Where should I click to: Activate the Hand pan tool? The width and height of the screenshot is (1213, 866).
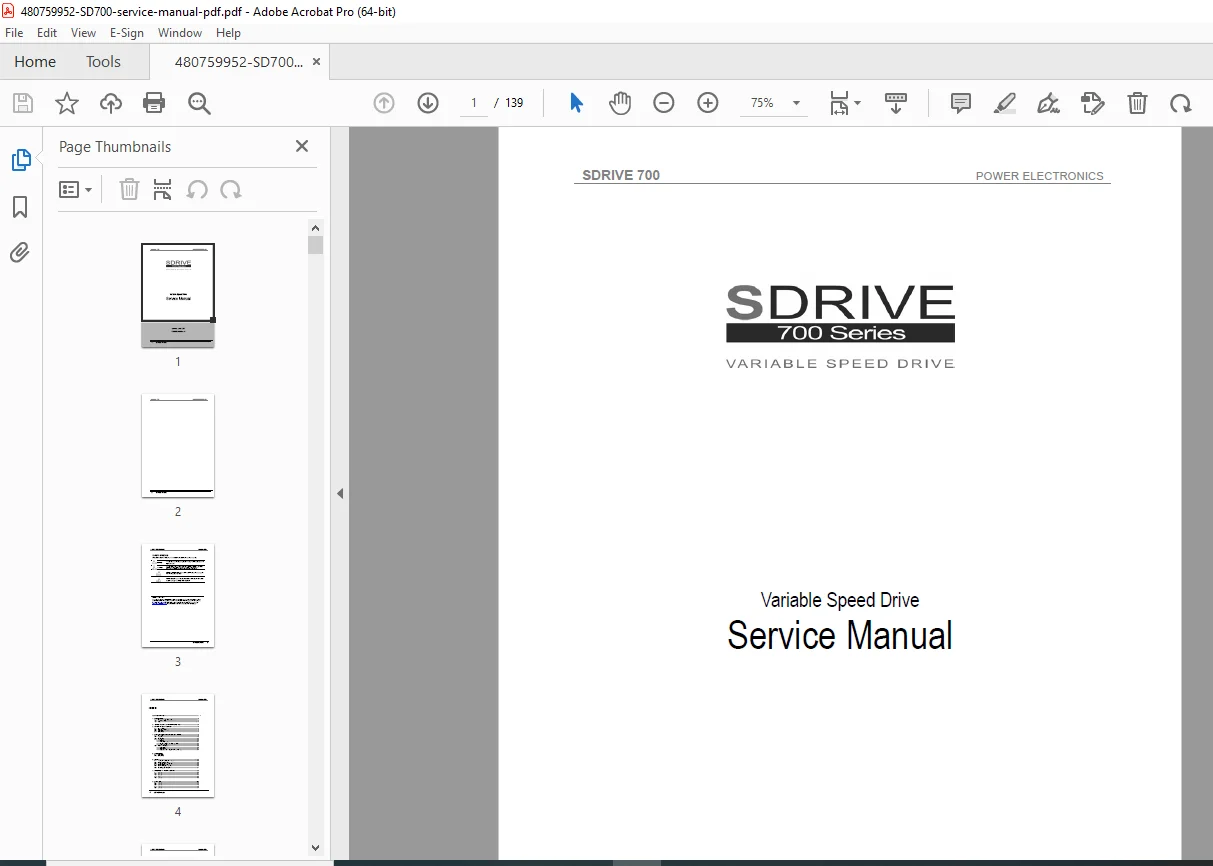coord(620,103)
